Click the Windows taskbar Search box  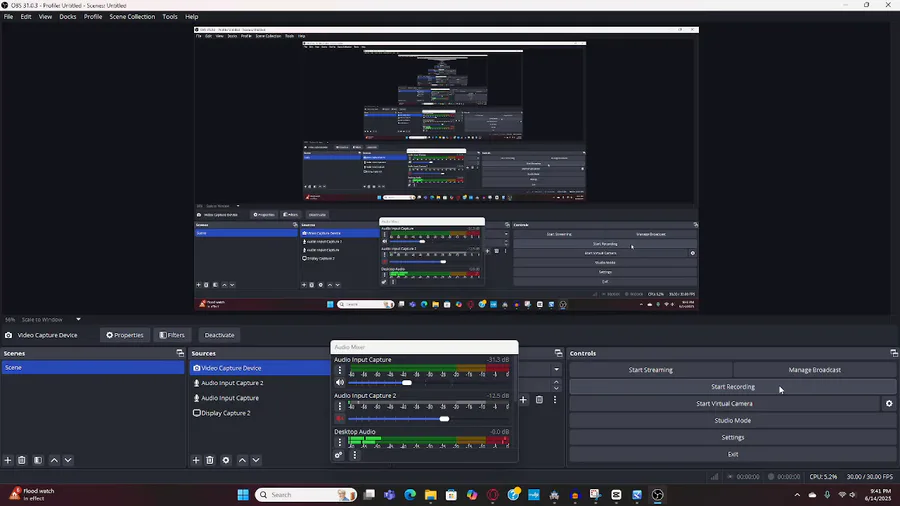tap(305, 495)
